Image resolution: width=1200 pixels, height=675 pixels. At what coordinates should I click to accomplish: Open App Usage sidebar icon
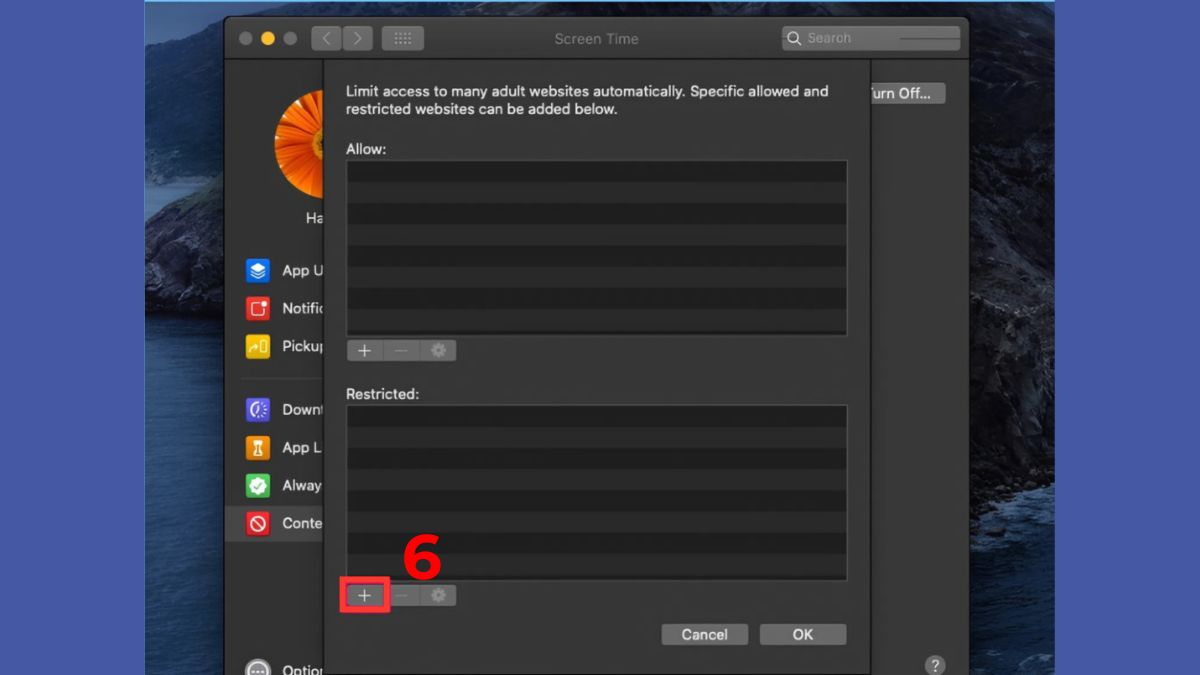pyautogui.click(x=258, y=270)
